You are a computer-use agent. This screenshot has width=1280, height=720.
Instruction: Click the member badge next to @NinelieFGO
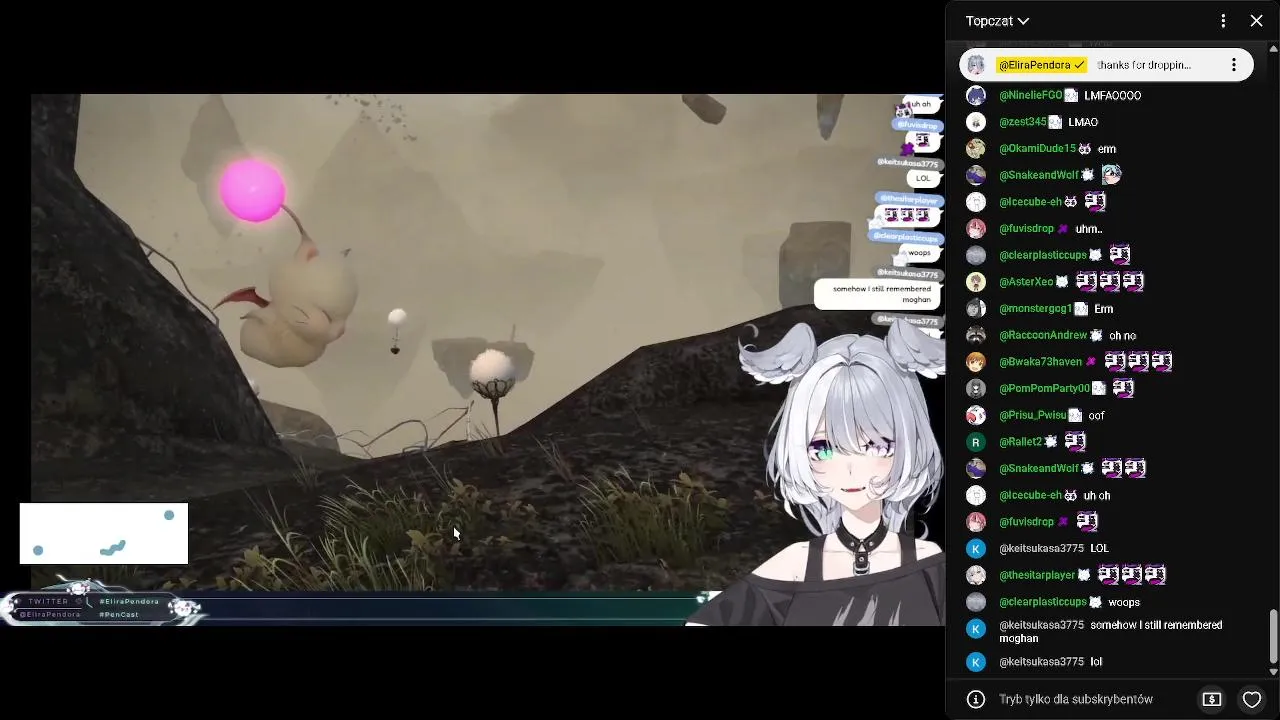click(1071, 96)
